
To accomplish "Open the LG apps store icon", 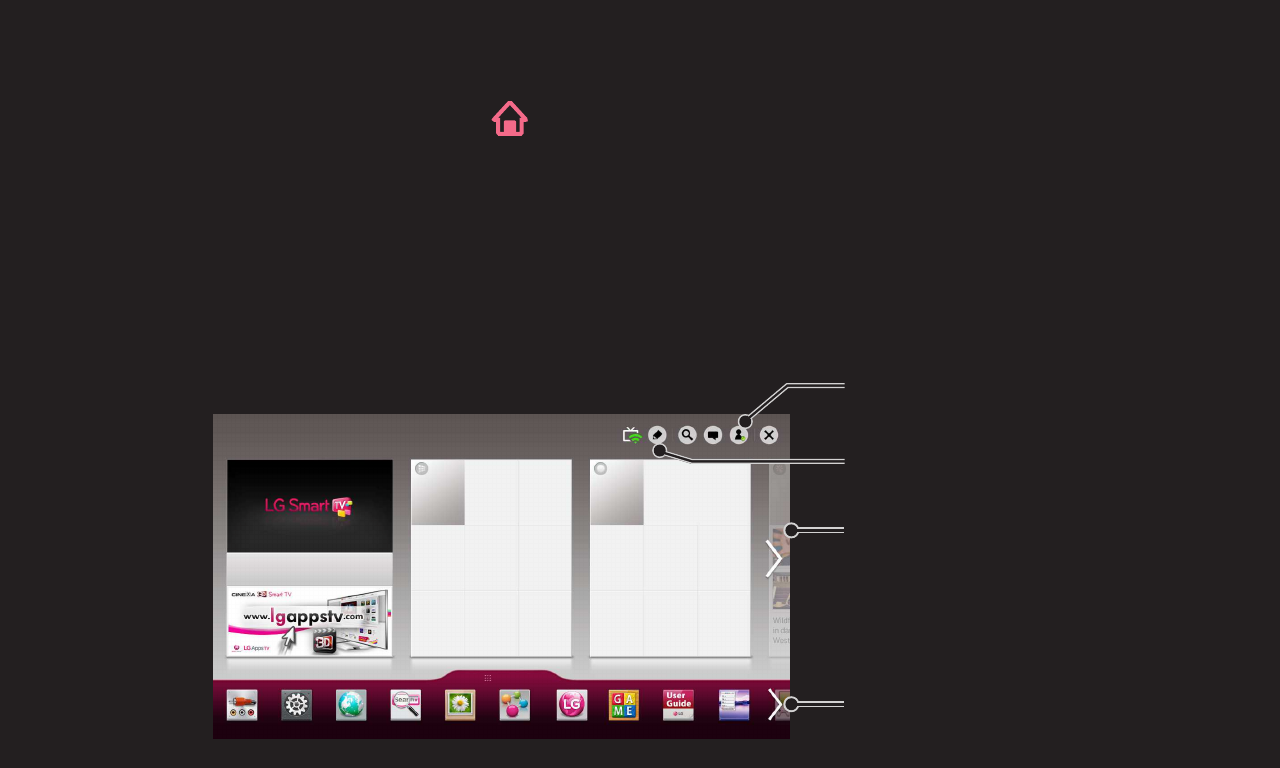I will (571, 704).
